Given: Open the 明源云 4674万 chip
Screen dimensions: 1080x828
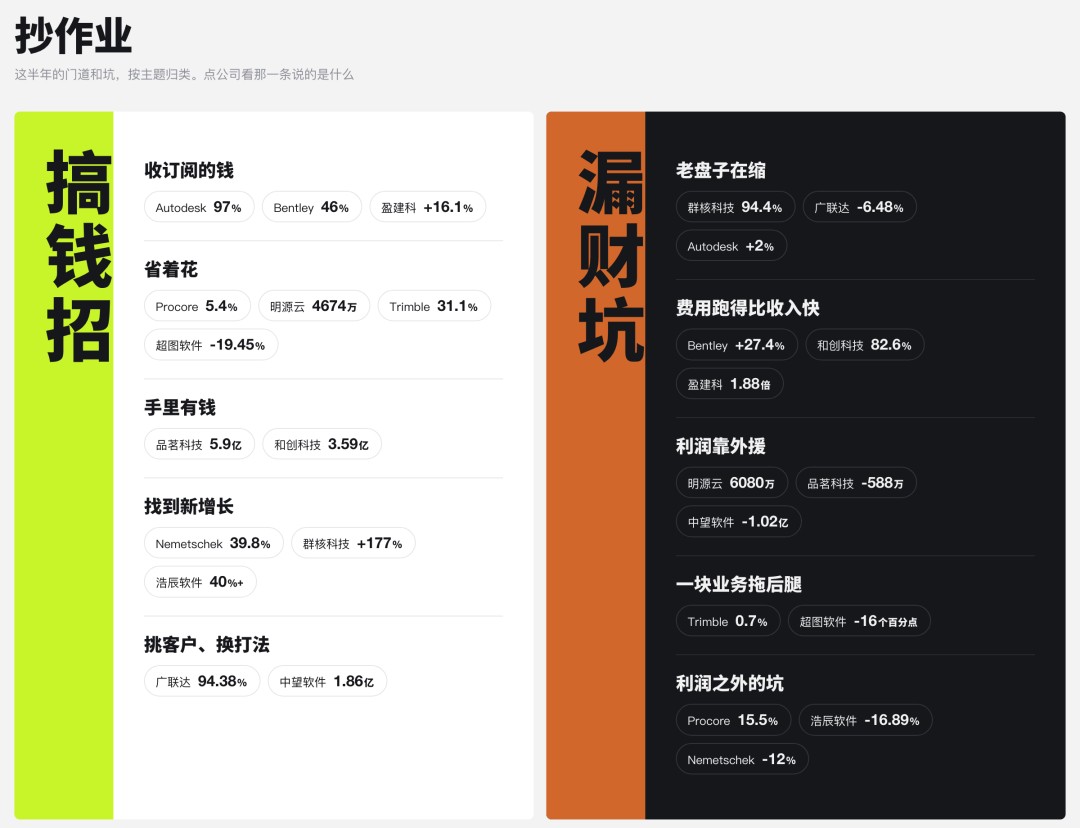Looking at the screenshot, I should (x=314, y=307).
